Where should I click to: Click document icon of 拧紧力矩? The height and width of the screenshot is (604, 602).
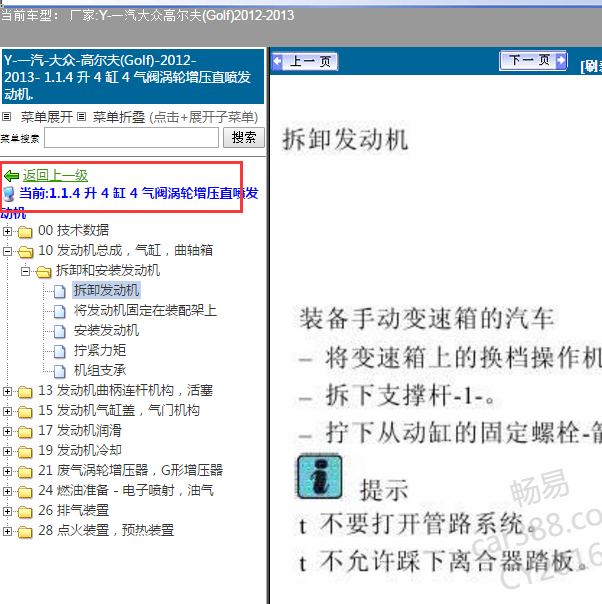[59, 351]
